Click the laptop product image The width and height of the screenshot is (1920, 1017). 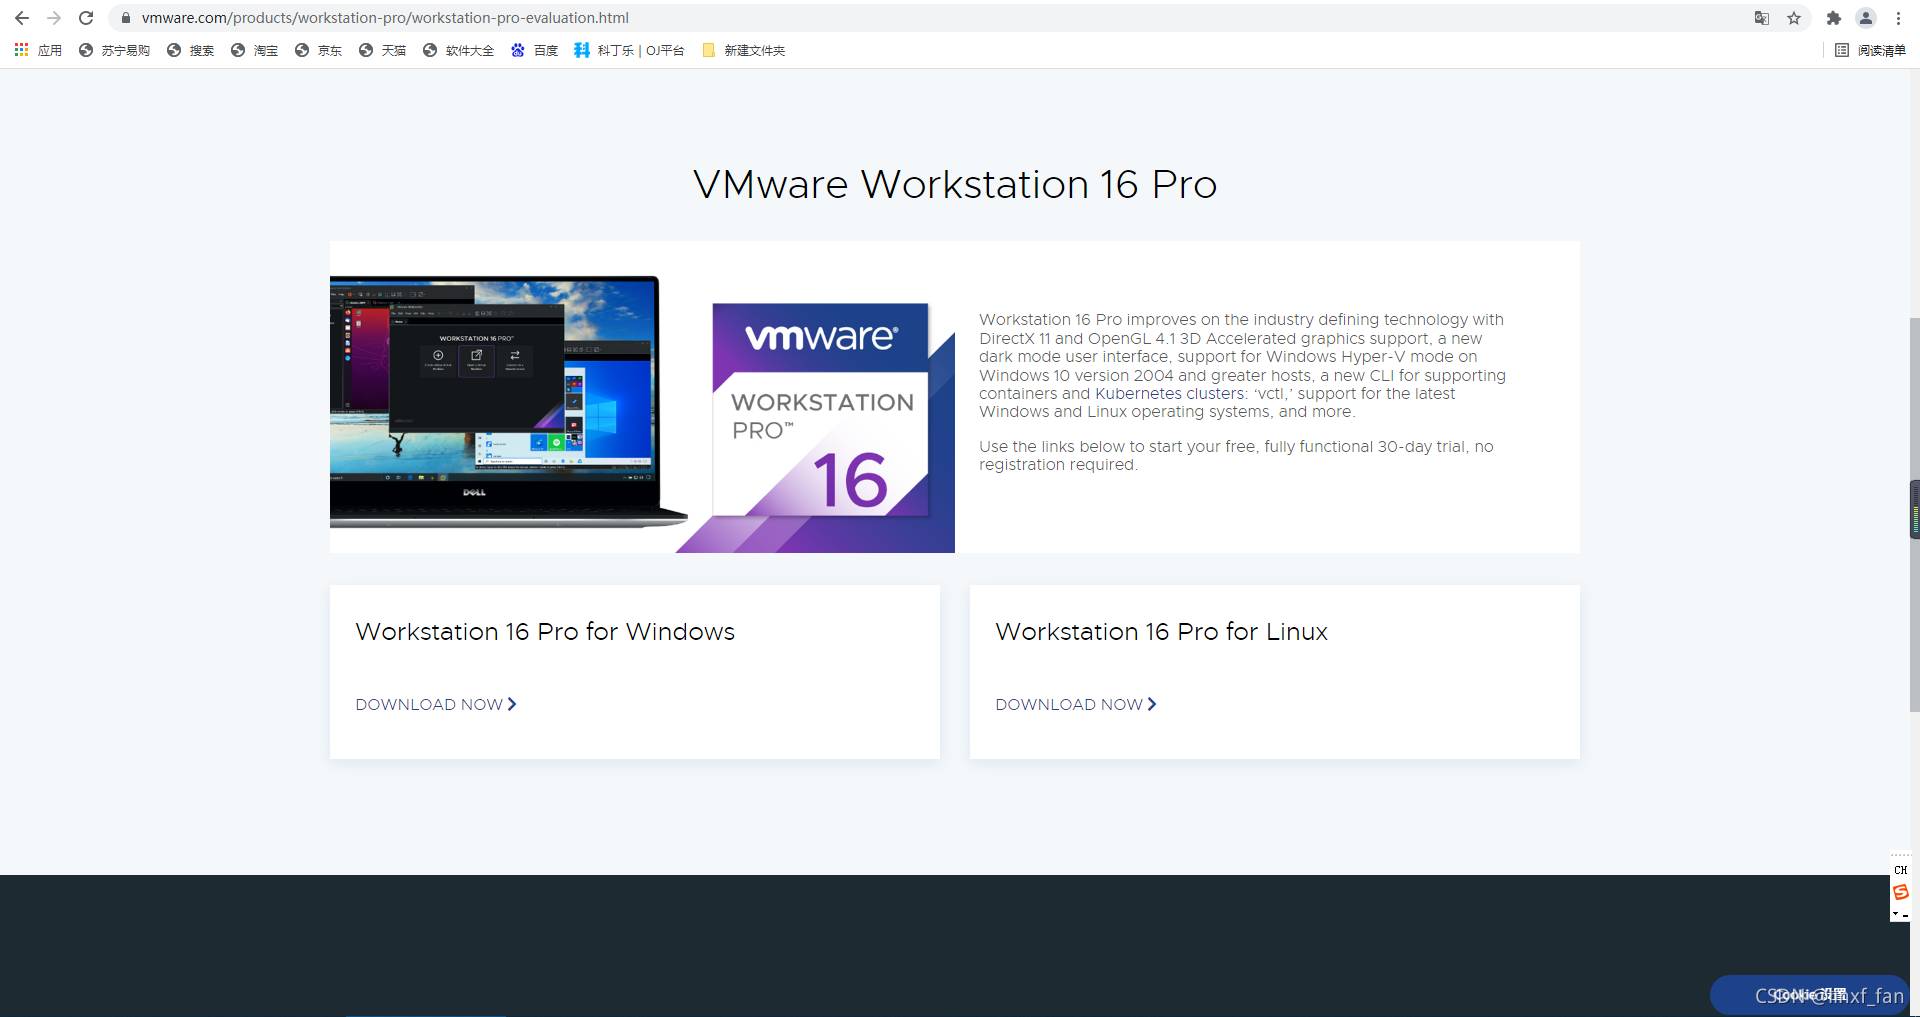point(508,401)
